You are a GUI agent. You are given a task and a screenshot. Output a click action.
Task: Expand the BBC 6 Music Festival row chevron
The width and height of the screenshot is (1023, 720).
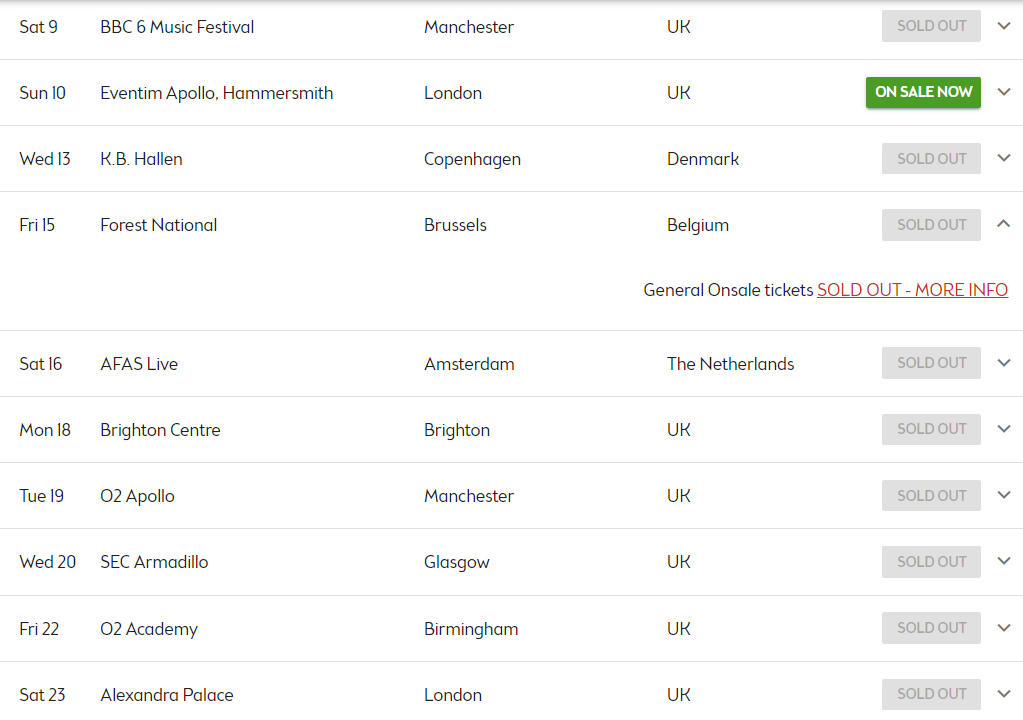pos(1004,26)
